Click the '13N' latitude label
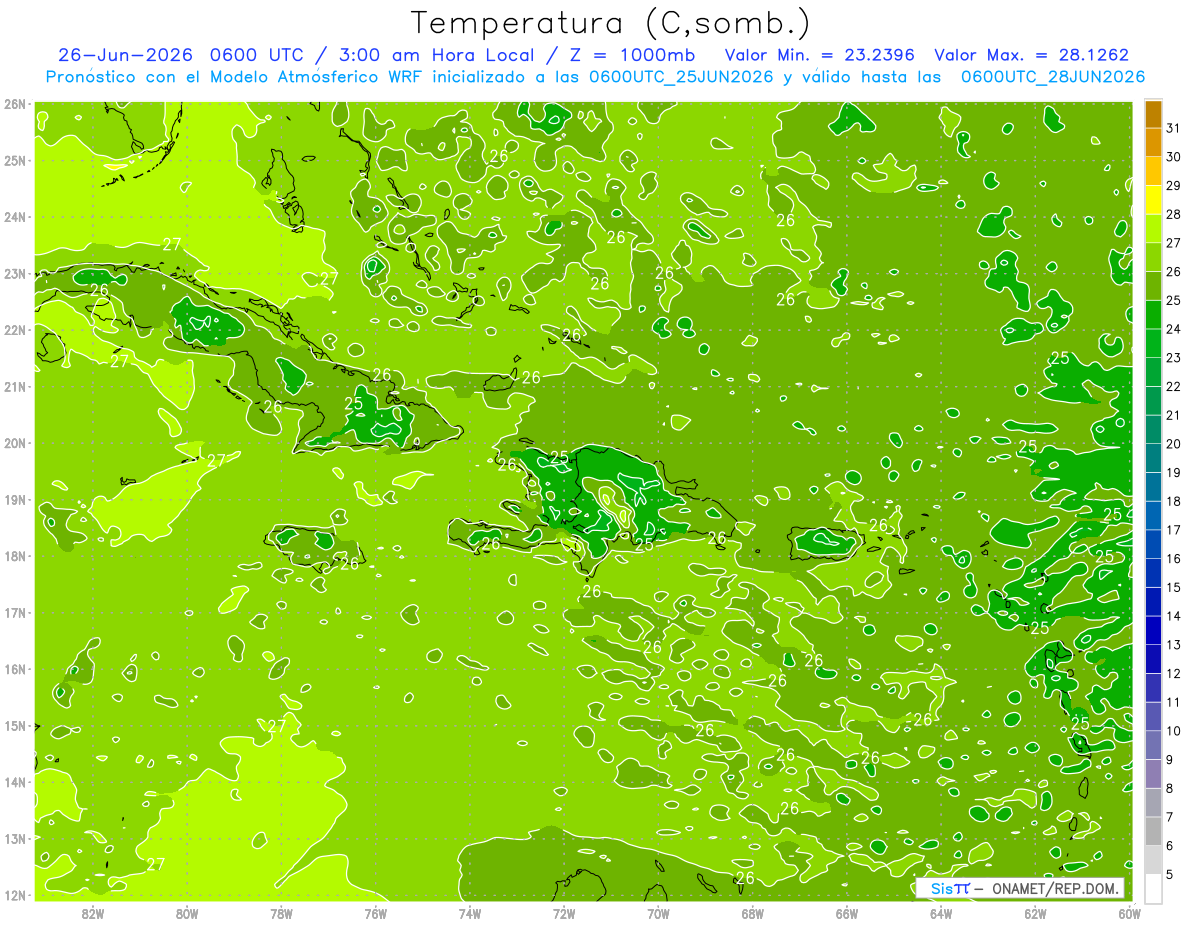The image size is (1200, 927). point(14,838)
